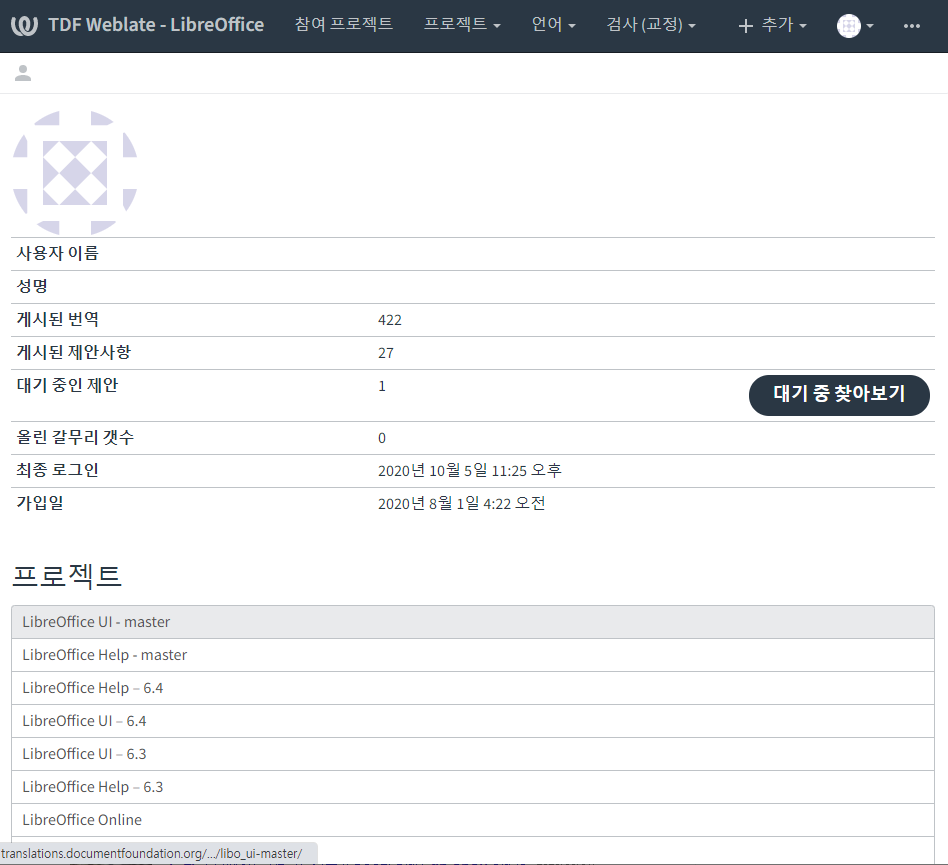Select the 가입일 date value
Viewport: 948px width, 865px height.
click(x=461, y=503)
